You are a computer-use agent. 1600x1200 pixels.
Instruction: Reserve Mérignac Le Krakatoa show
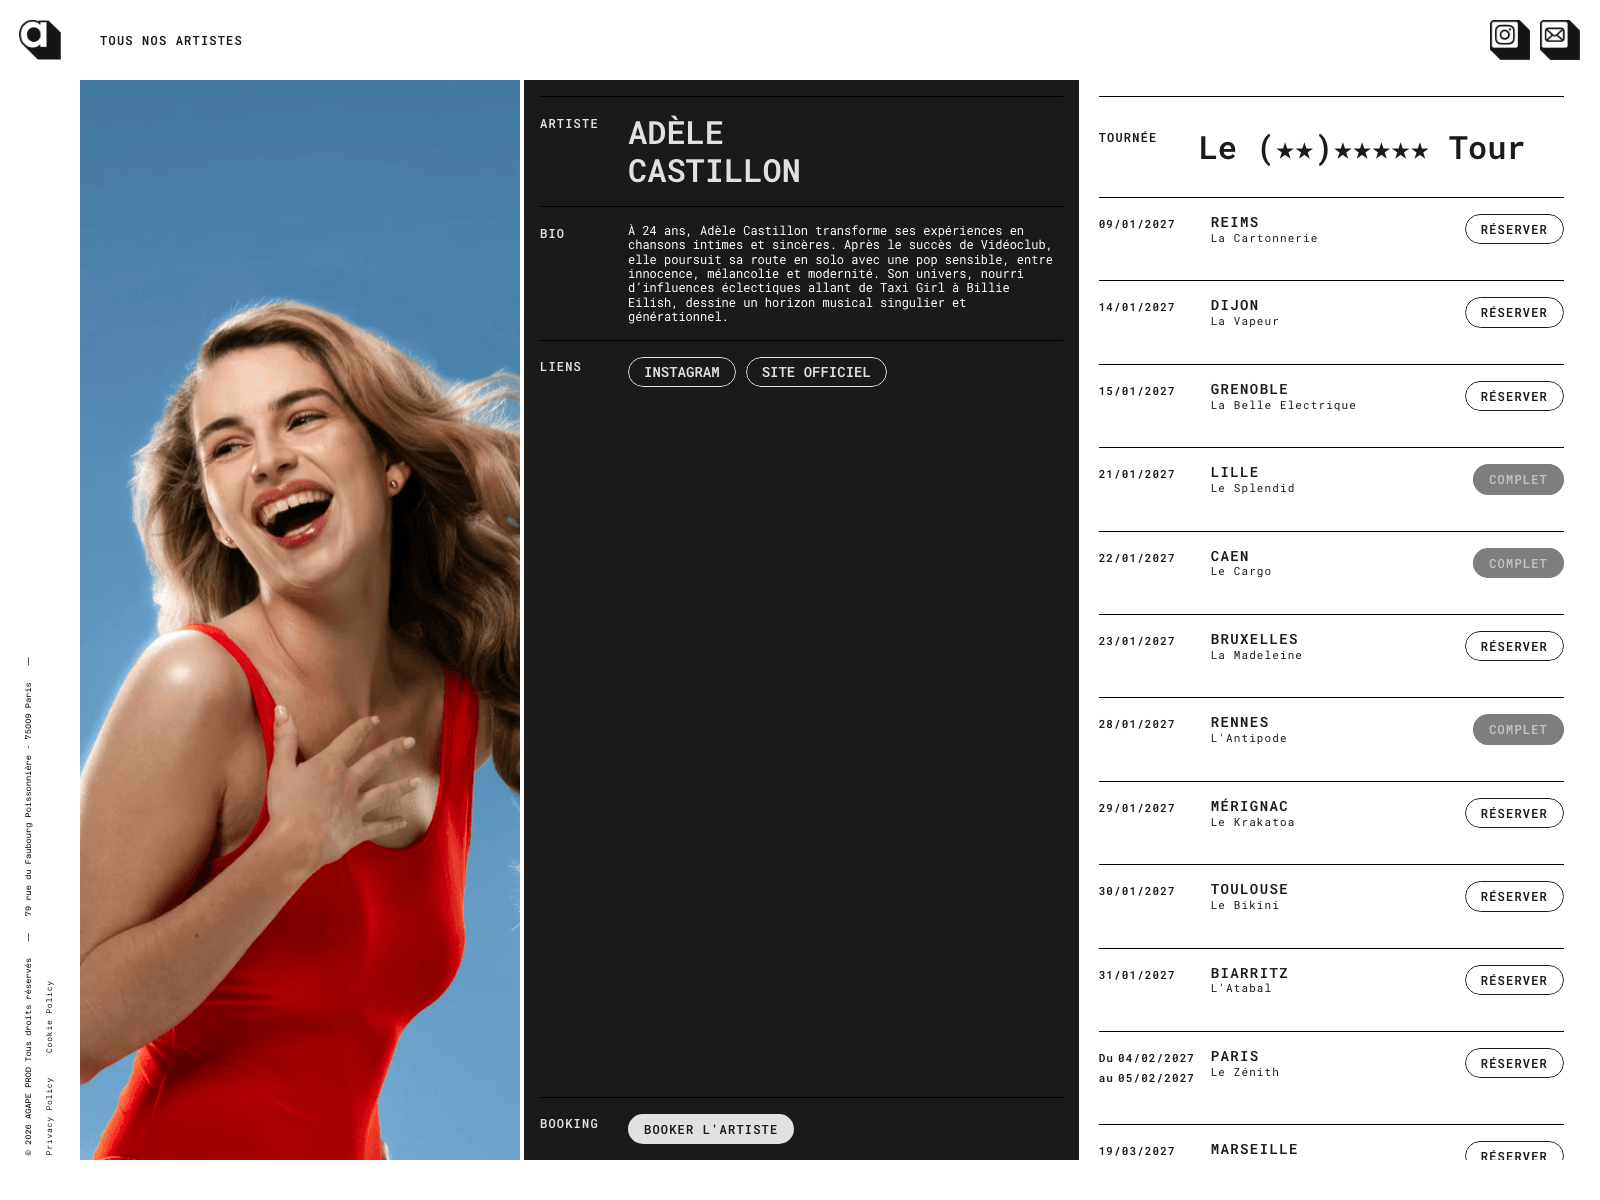(x=1514, y=813)
